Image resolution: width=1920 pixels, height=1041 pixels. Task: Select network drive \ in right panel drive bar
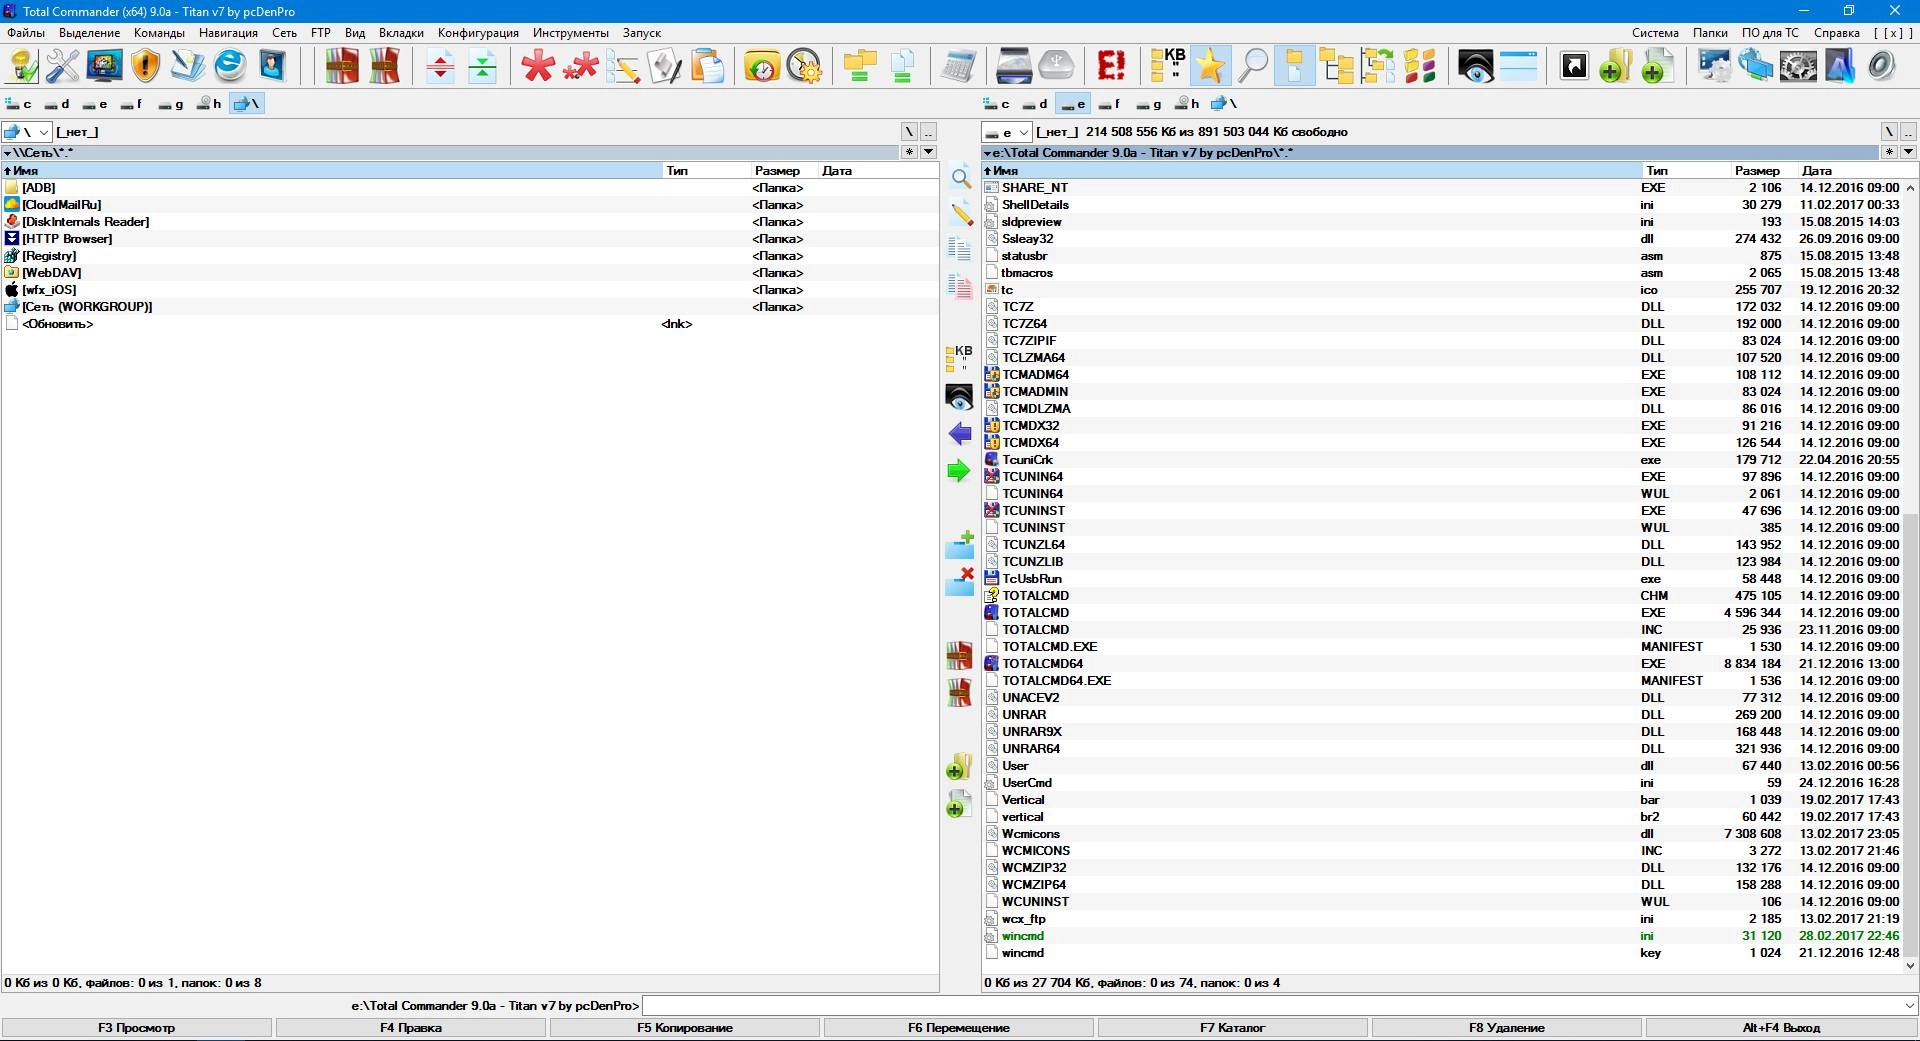pyautogui.click(x=1225, y=104)
